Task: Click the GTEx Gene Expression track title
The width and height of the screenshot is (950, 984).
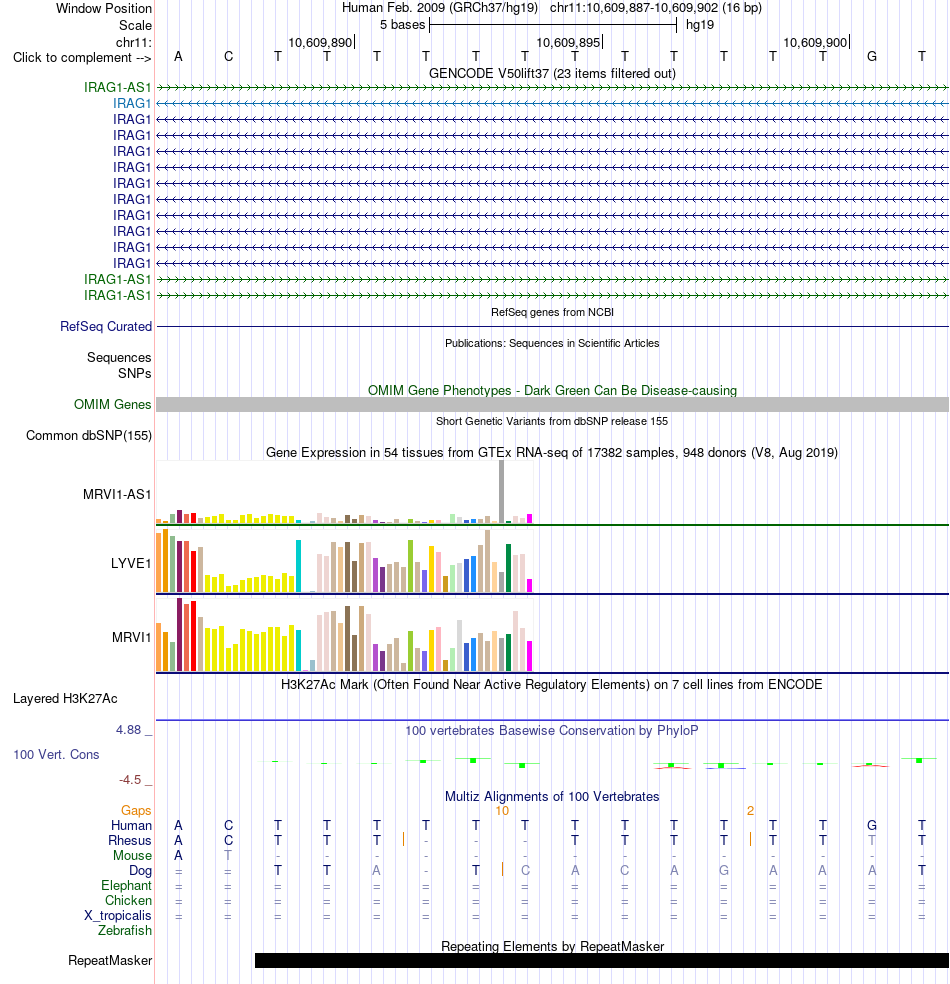Action: (x=552, y=452)
